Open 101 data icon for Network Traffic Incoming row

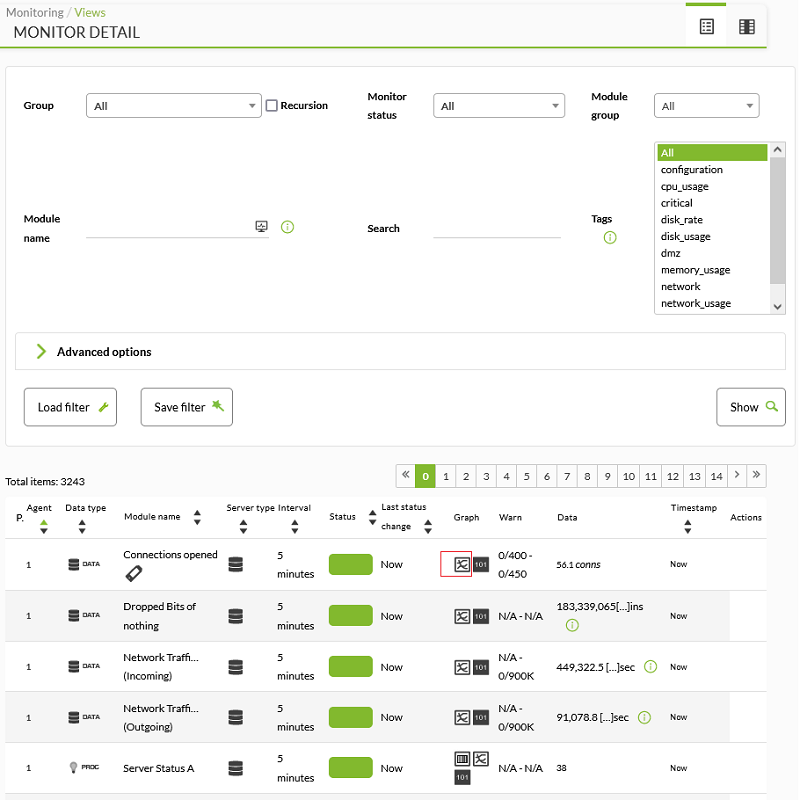pos(481,667)
